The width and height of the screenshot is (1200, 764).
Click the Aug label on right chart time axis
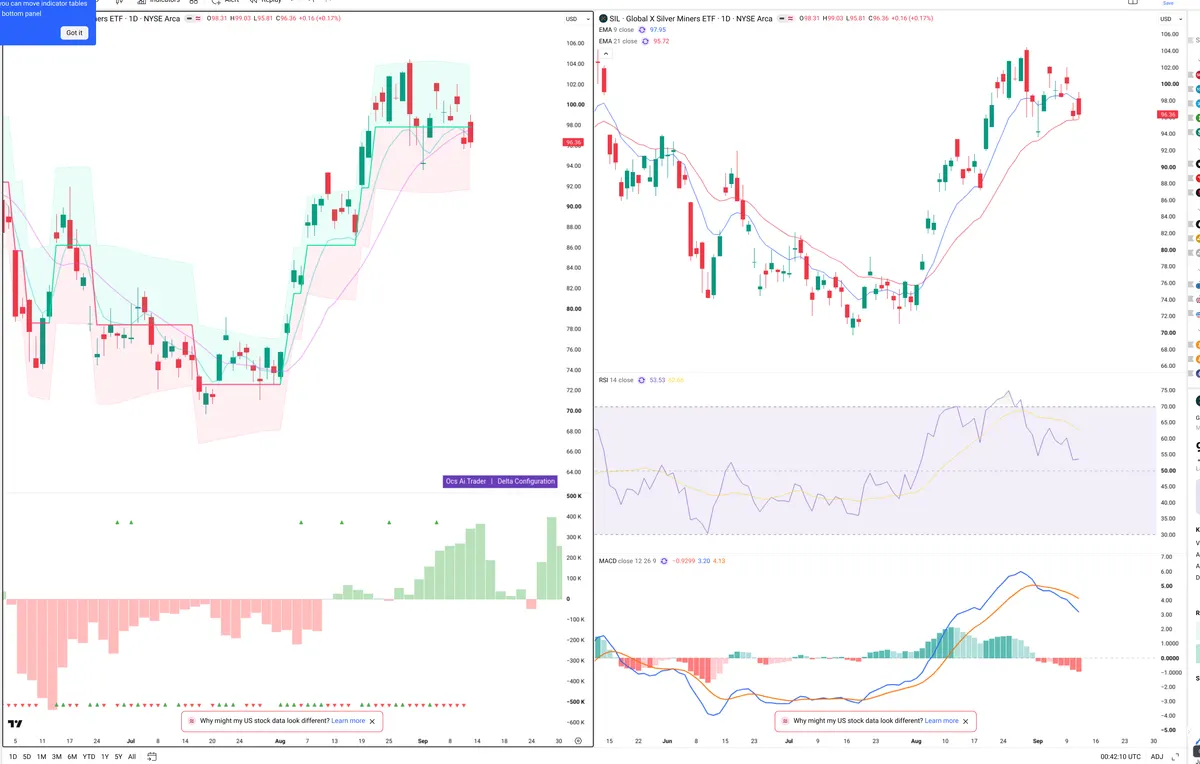916,741
